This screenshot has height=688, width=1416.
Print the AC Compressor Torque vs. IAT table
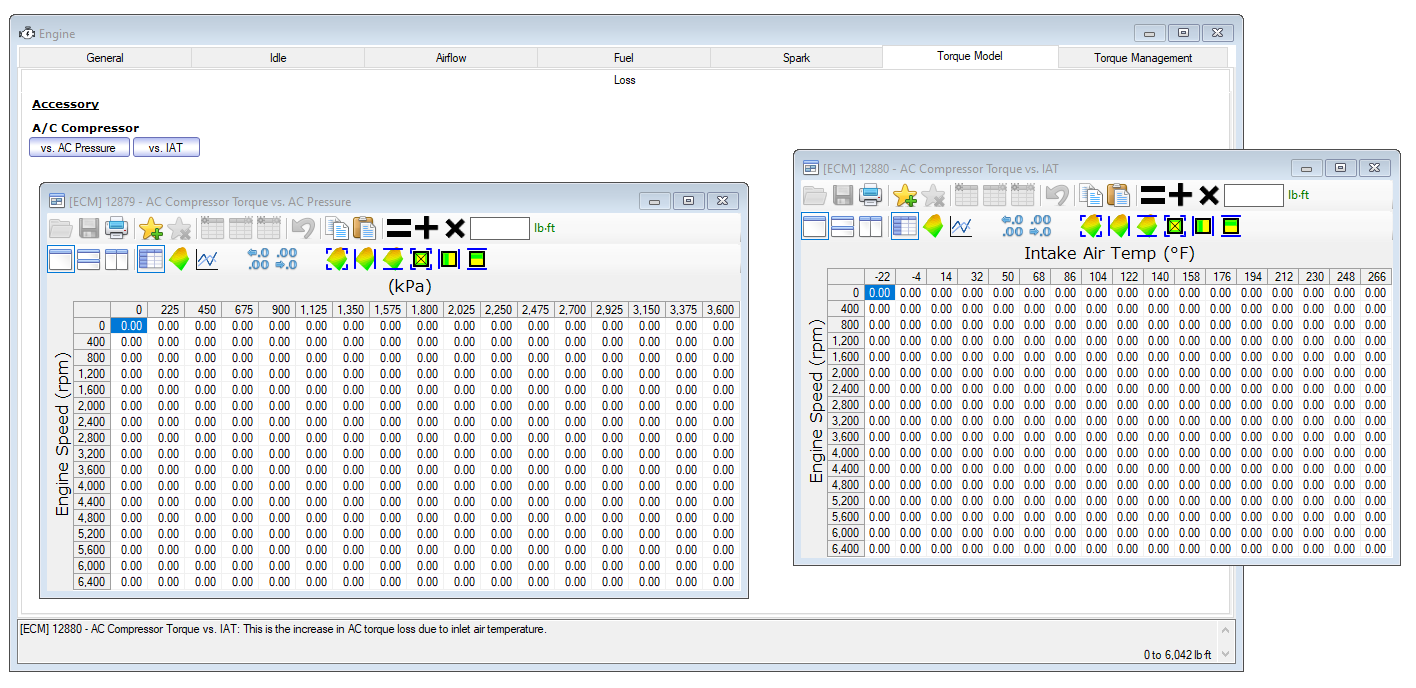click(x=871, y=195)
